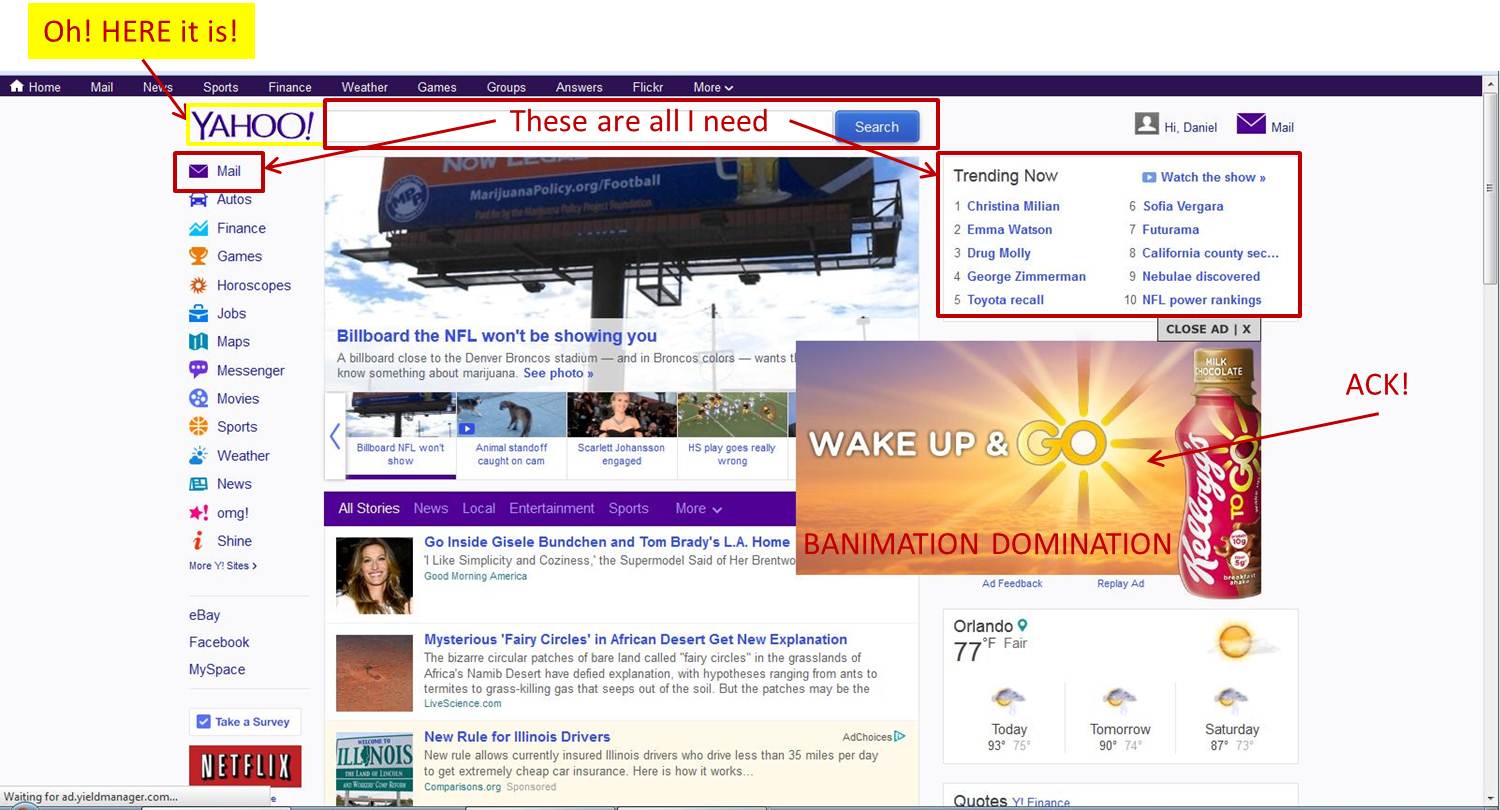
Task: Expand the More dropdown in stories tabs
Action: (x=698, y=508)
